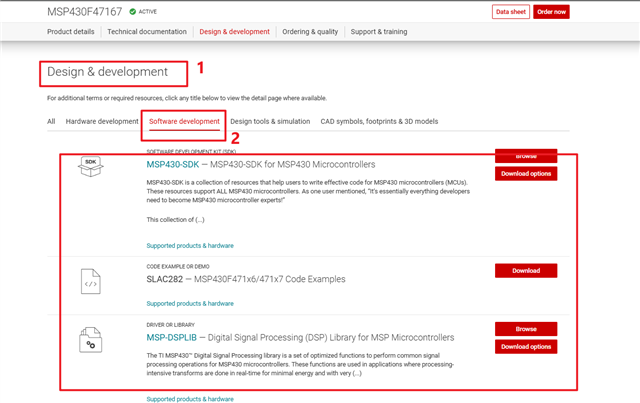640x403 pixels.
Task: Open Supported products & hardware under MSP-DSPLIB
Action: click(x=190, y=399)
